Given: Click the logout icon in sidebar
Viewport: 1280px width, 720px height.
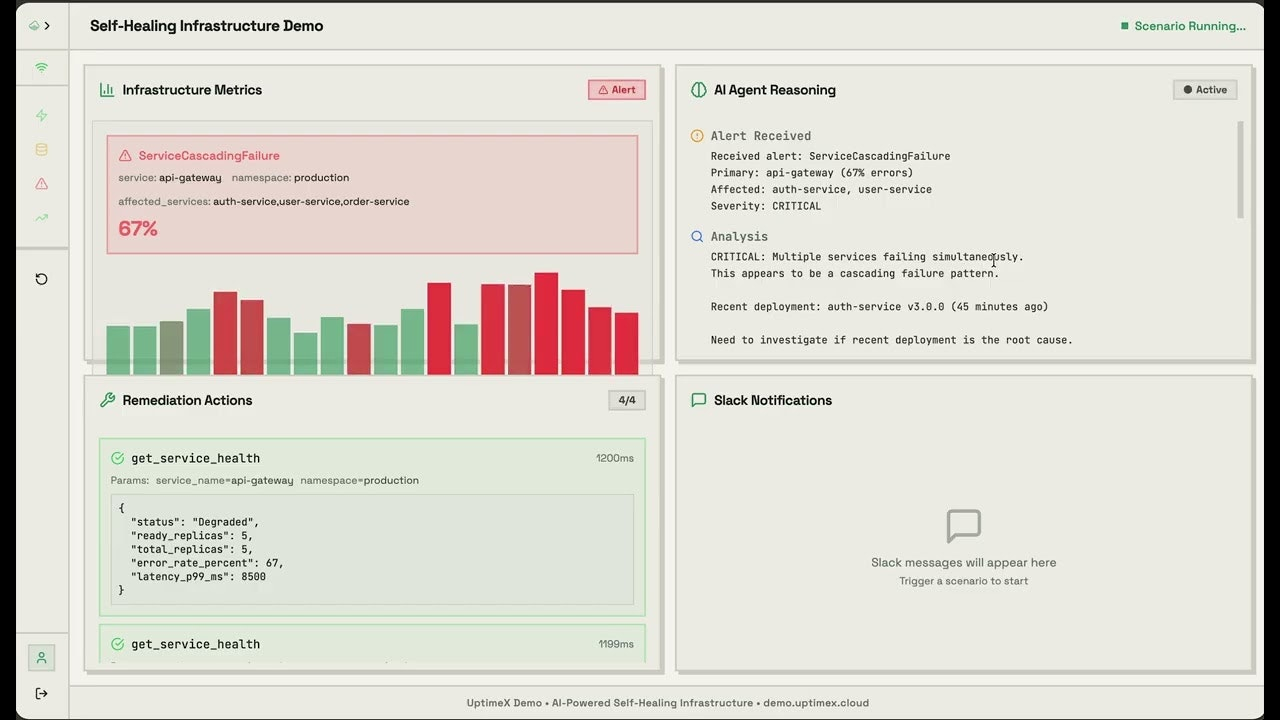Looking at the screenshot, I should coord(41,693).
